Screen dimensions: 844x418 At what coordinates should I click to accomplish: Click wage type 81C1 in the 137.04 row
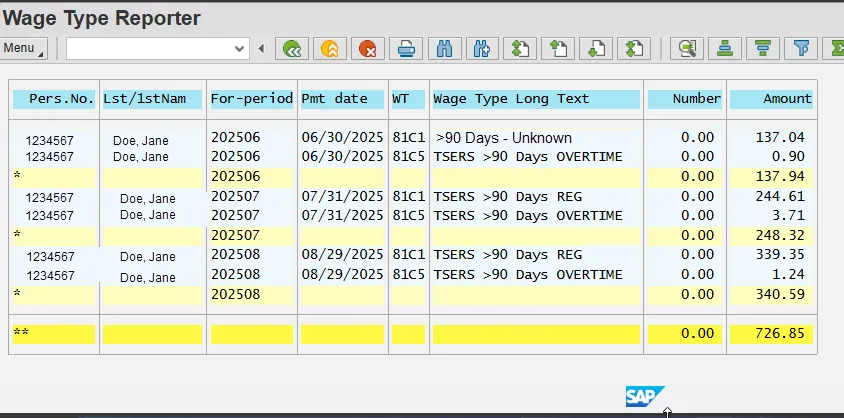click(409, 138)
